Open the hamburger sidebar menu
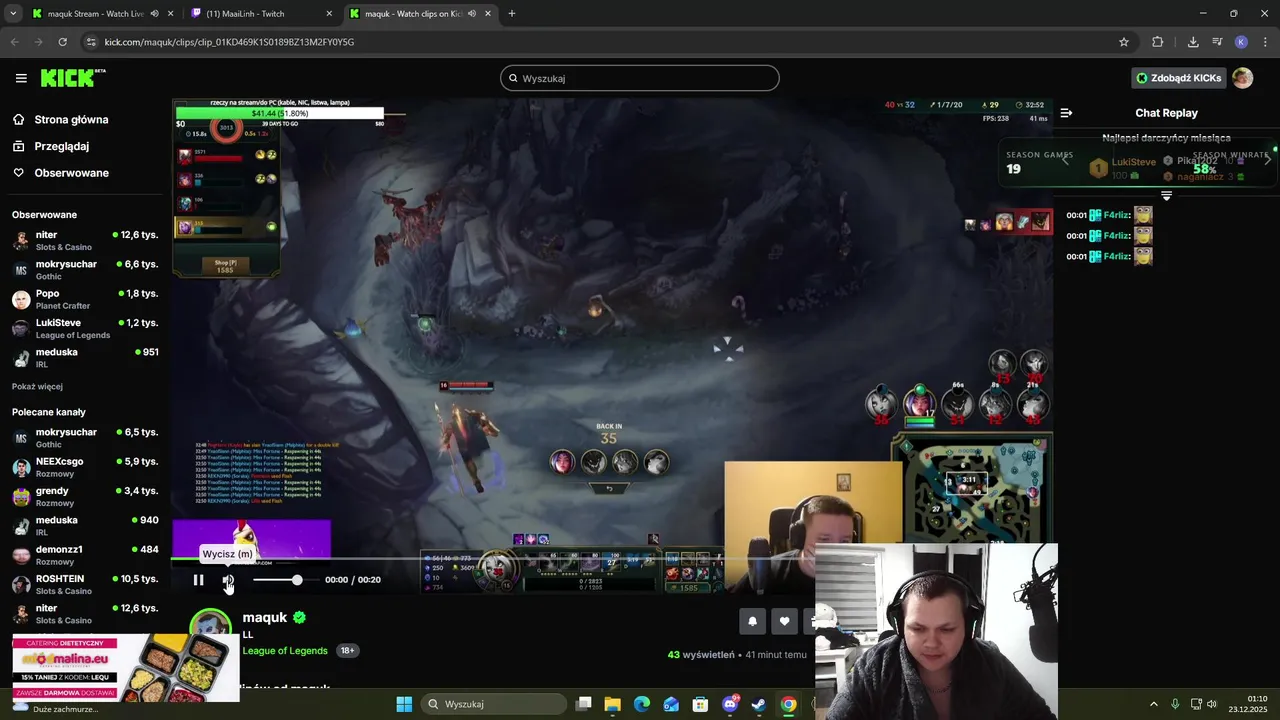Image resolution: width=1280 pixels, height=720 pixels. [21, 78]
